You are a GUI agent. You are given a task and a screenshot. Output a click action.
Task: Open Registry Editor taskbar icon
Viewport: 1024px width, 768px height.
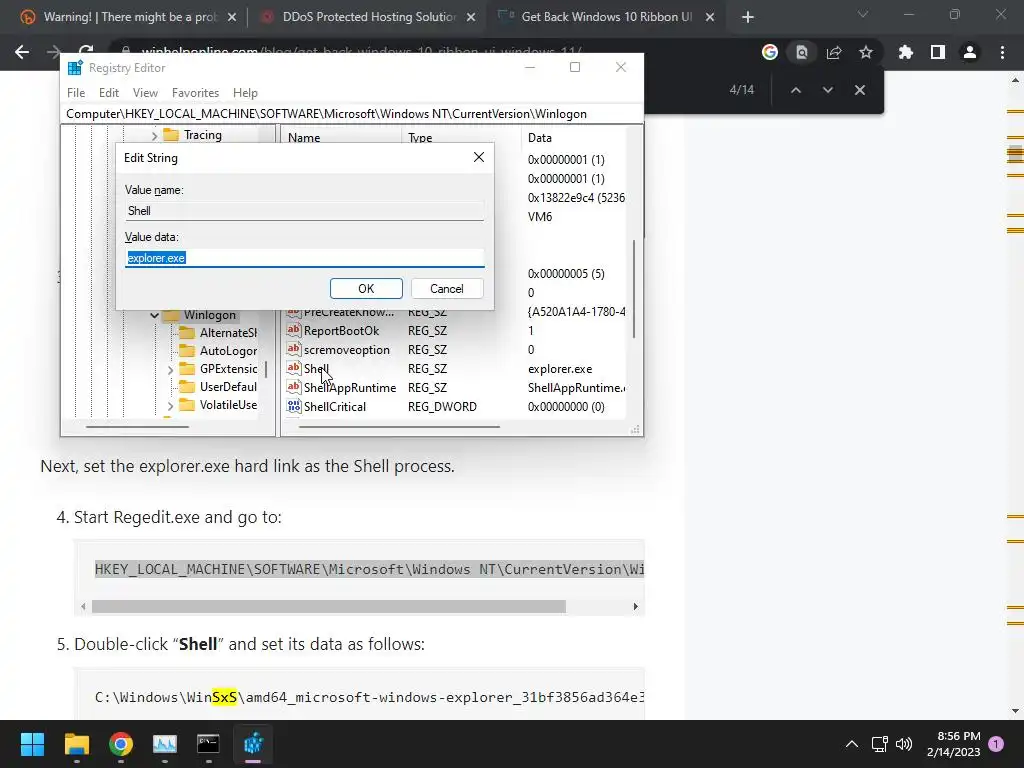[253, 744]
